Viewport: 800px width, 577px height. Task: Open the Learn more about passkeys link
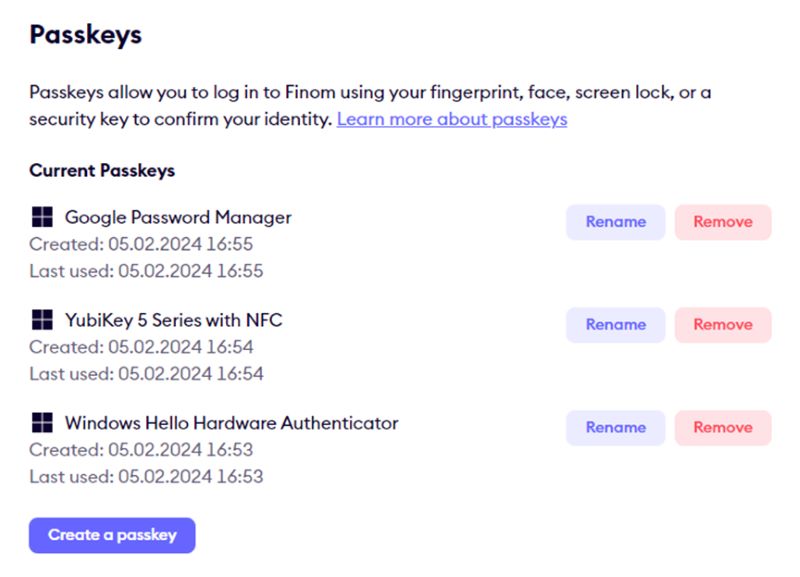(452, 119)
